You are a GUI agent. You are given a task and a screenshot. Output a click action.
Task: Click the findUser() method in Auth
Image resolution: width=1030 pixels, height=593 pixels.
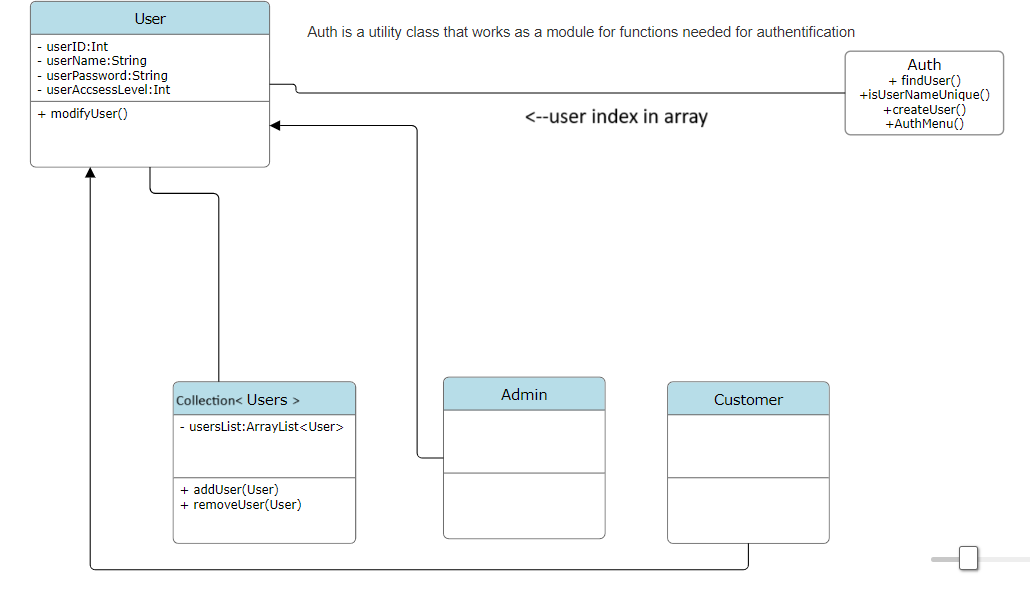point(924,80)
